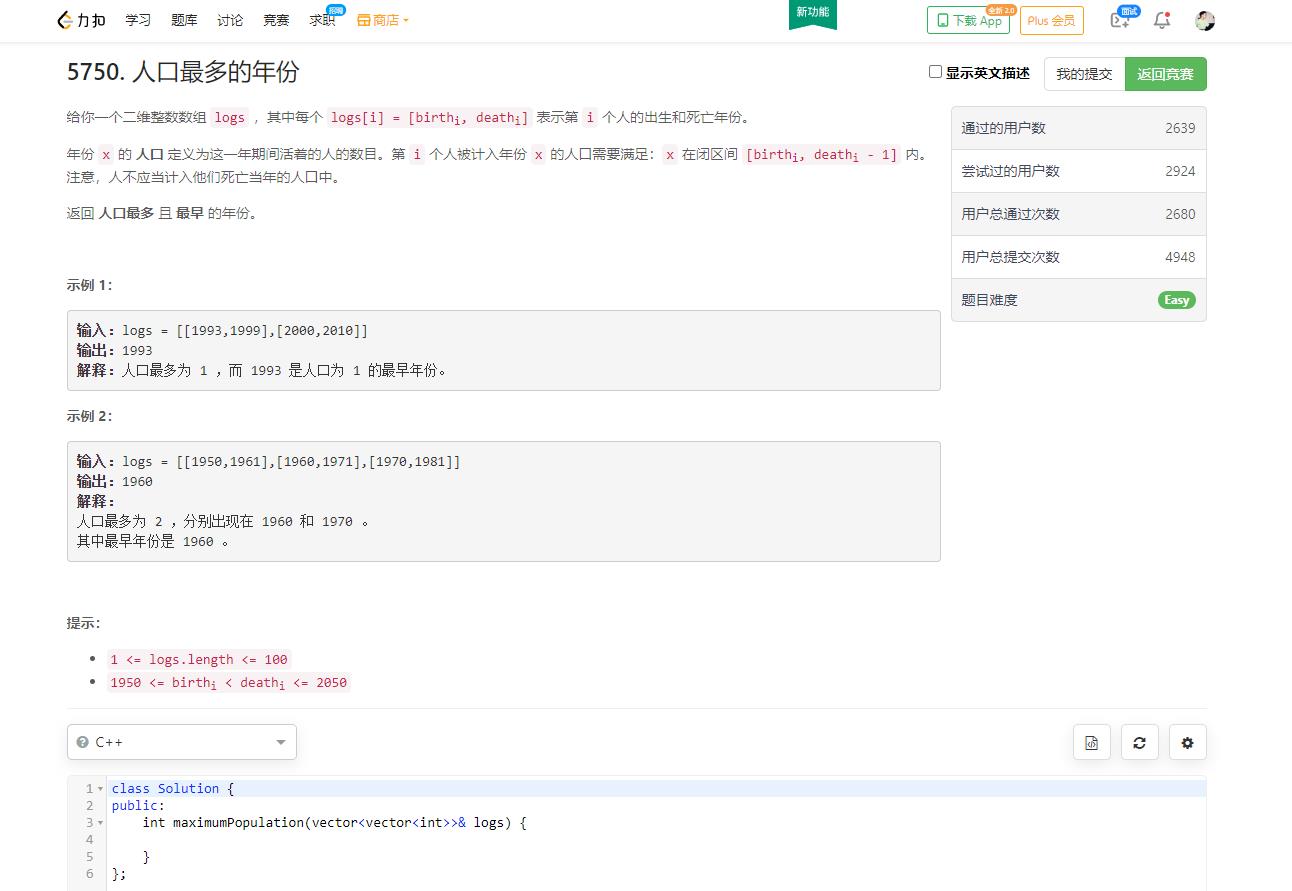
Task: Click the class Solution code line
Action: pyautogui.click(x=173, y=789)
